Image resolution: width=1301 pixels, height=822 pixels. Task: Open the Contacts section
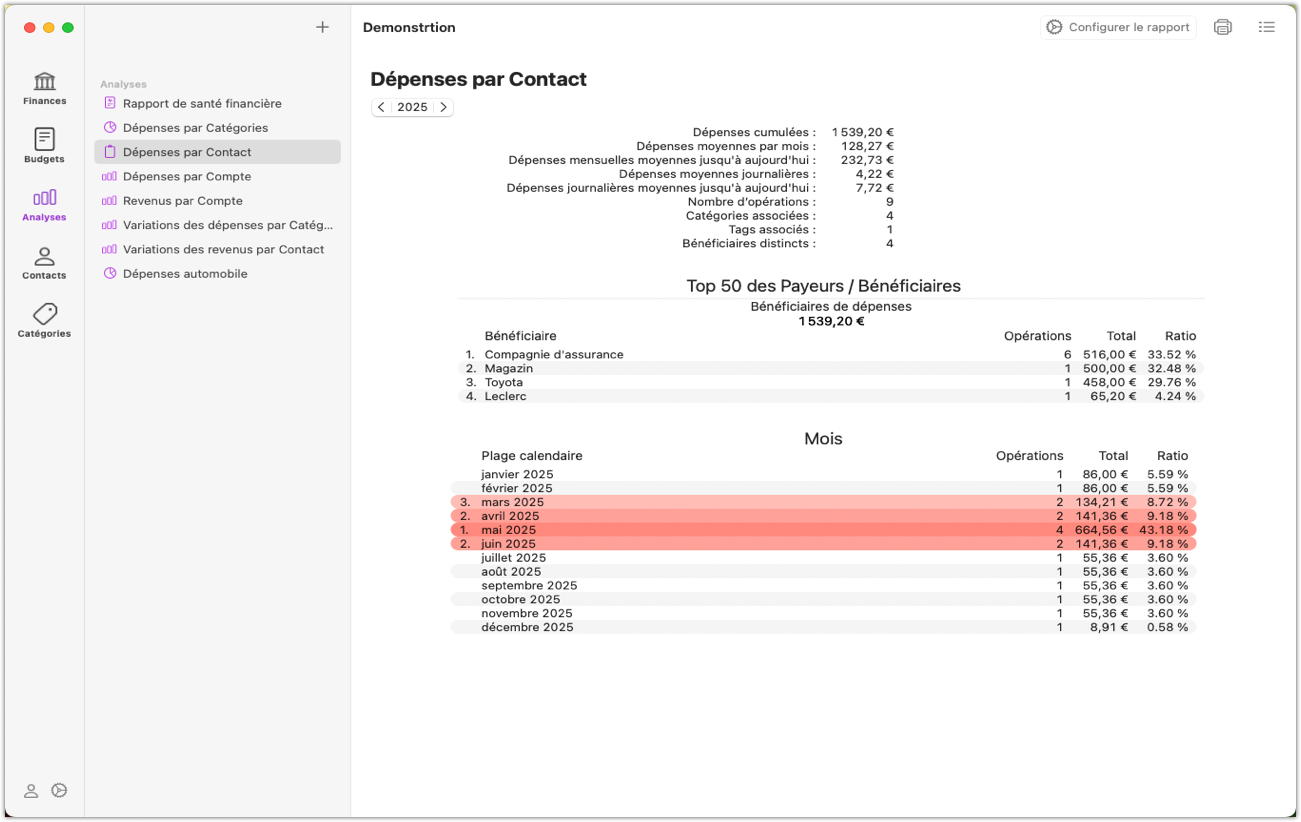click(x=45, y=263)
